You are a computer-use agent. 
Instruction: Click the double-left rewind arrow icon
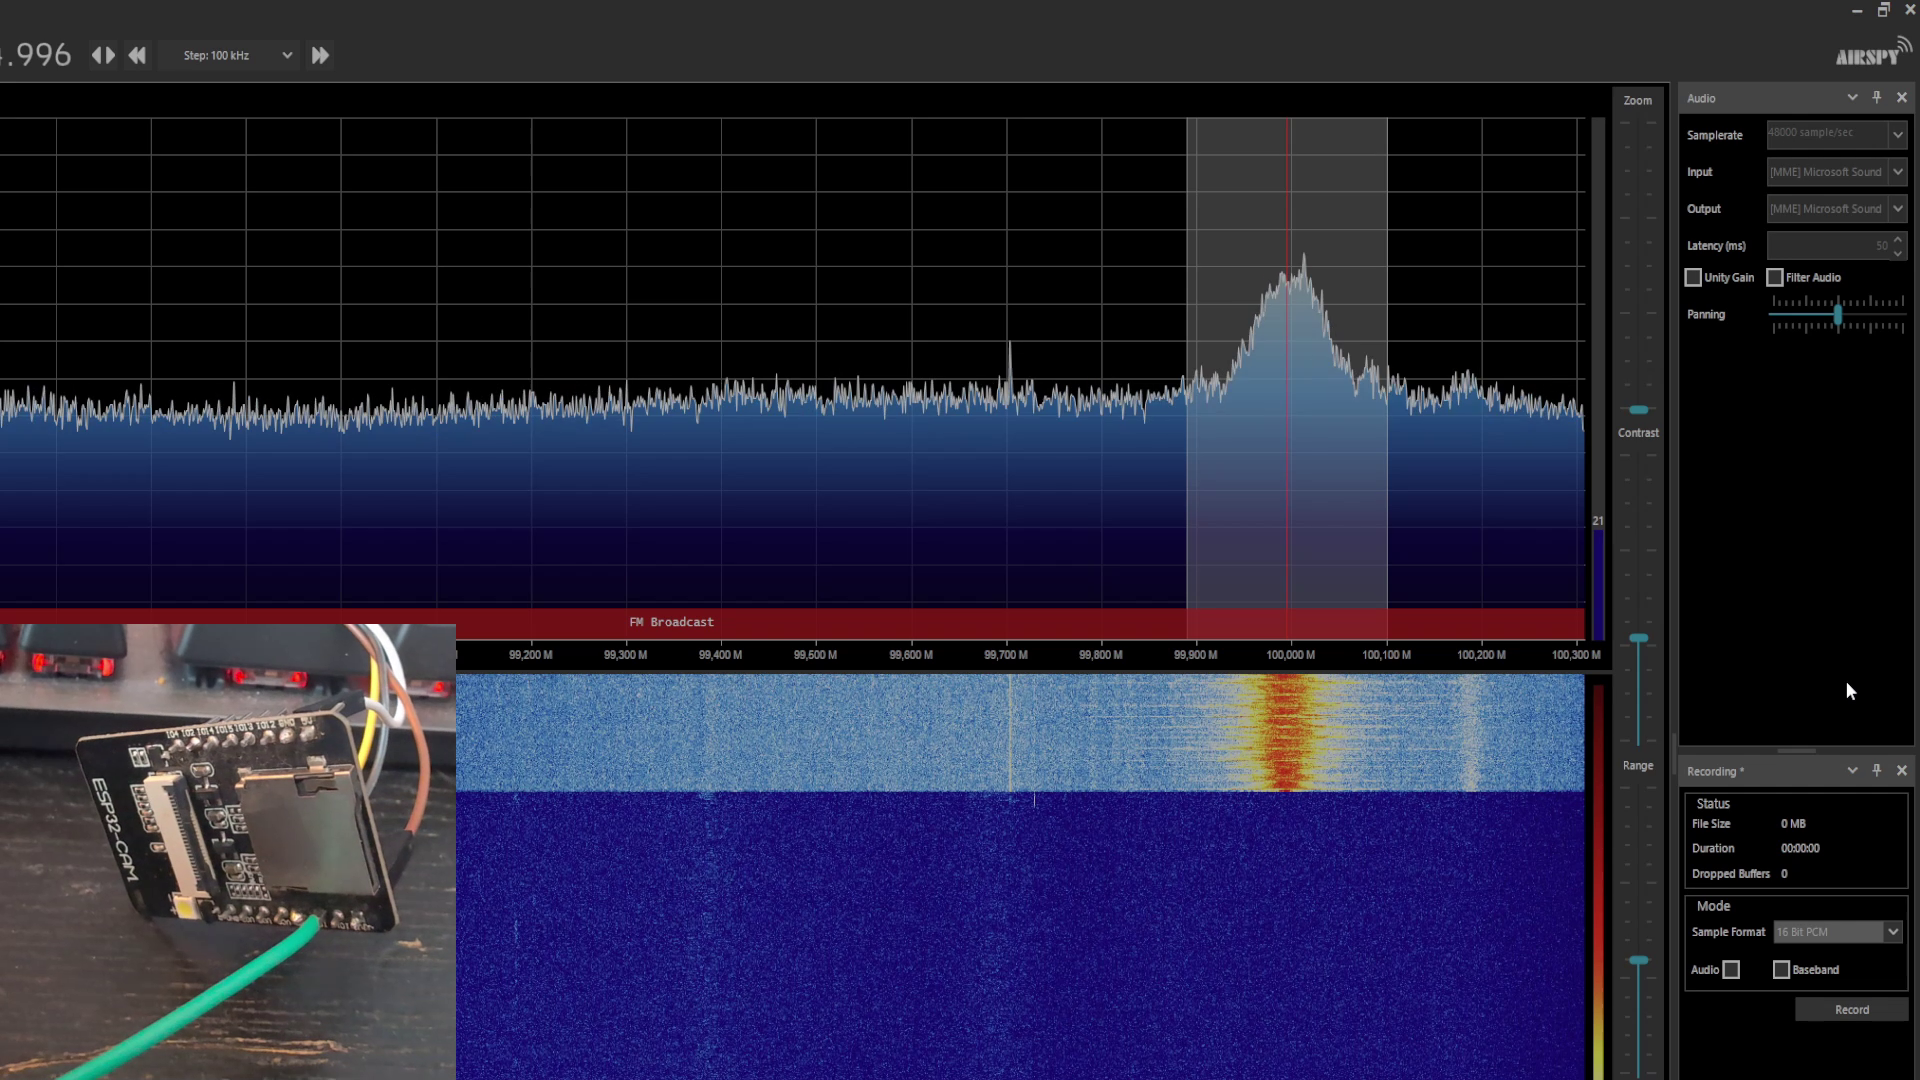pos(137,56)
